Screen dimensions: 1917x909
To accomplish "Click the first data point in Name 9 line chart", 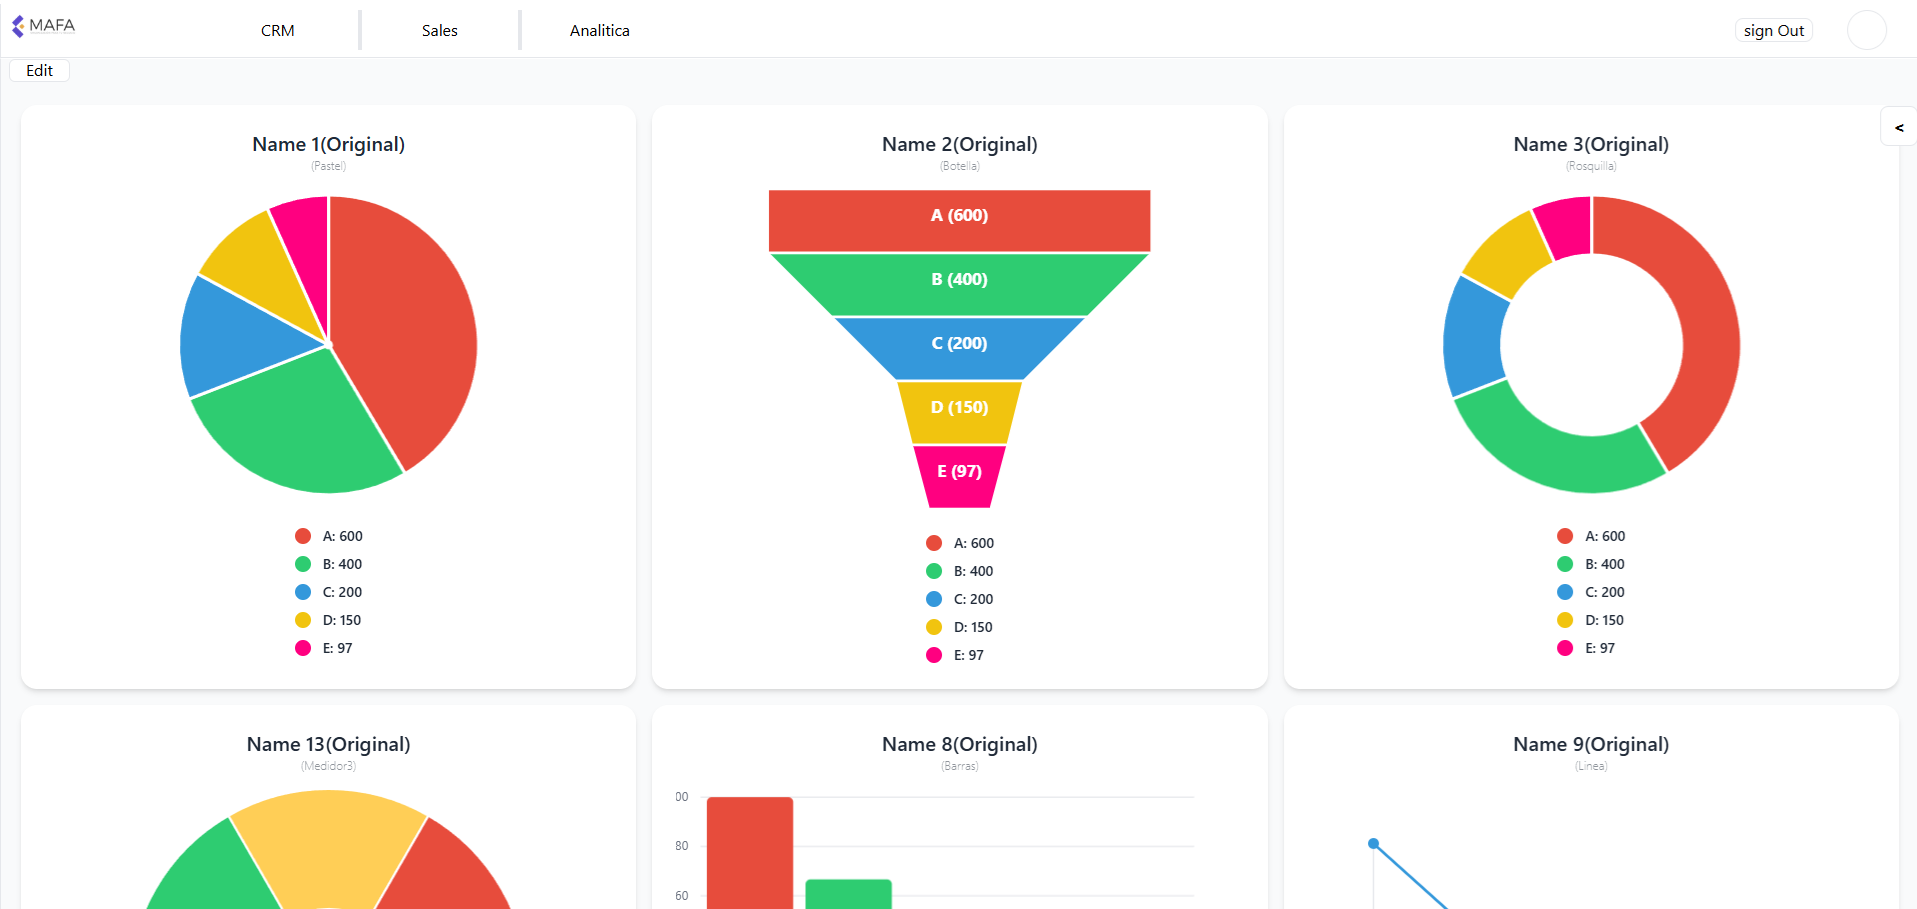I will pyautogui.click(x=1373, y=843).
